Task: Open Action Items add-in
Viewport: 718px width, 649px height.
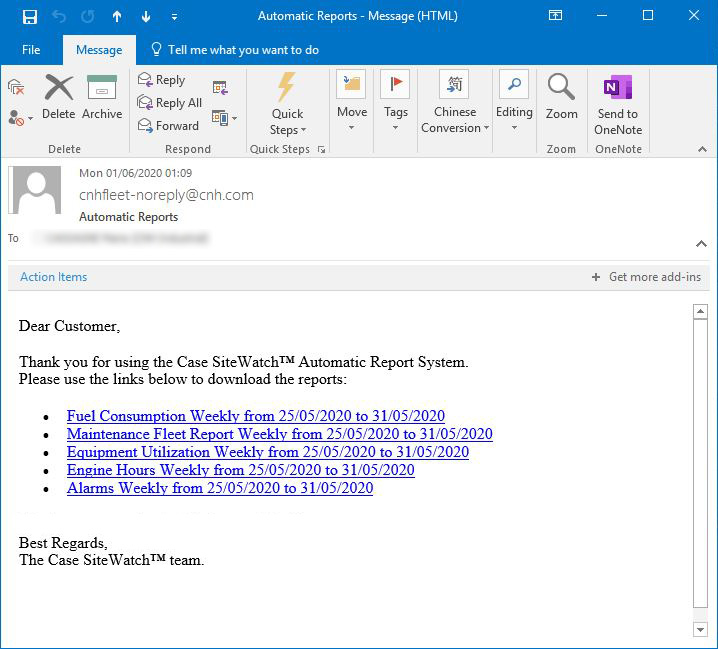Action: point(54,277)
